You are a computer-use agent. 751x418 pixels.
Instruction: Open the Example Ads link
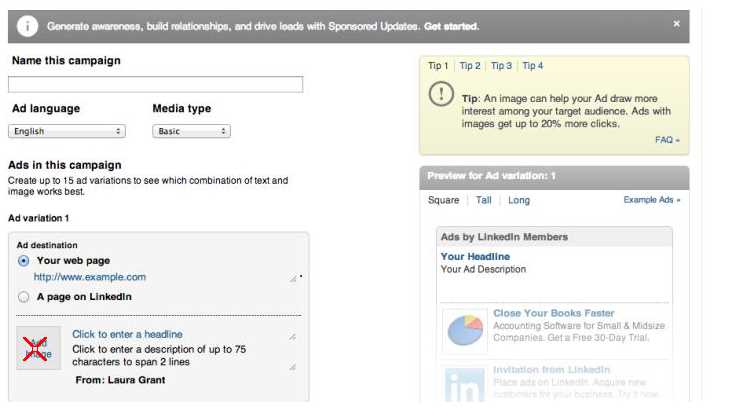point(651,200)
